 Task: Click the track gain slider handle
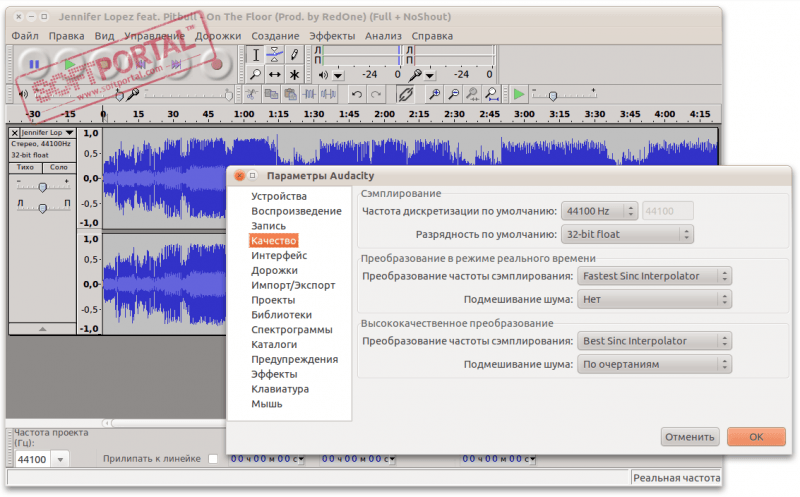click(x=42, y=187)
